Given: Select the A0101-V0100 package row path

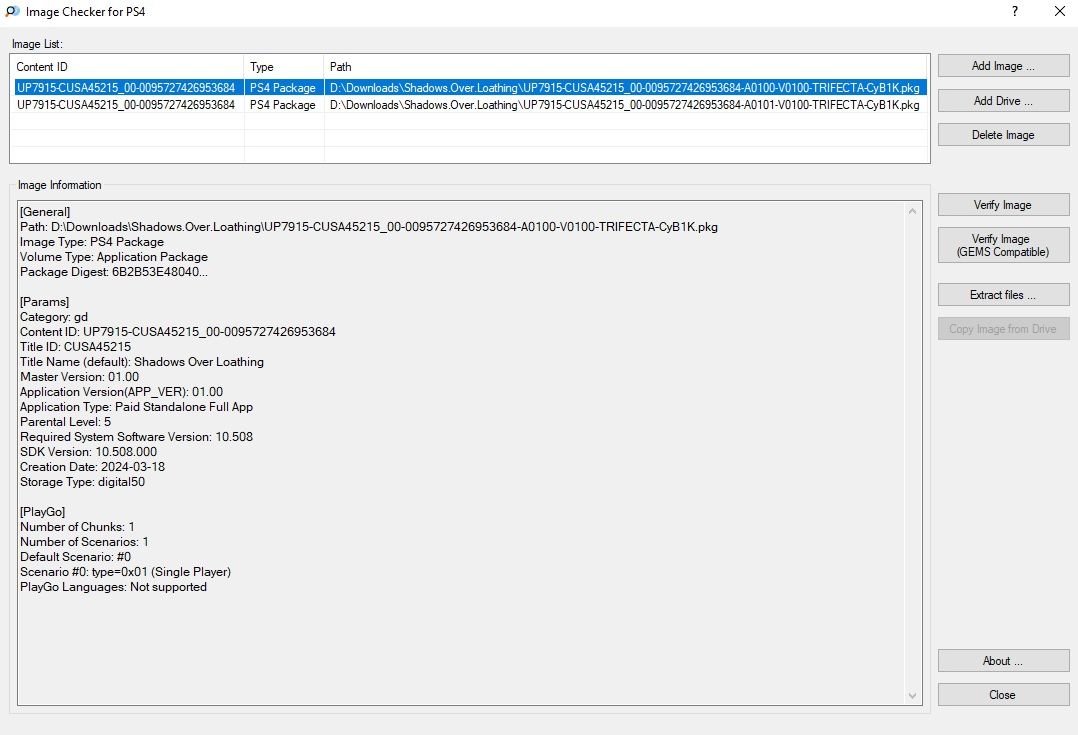Looking at the screenshot, I should tap(625, 105).
